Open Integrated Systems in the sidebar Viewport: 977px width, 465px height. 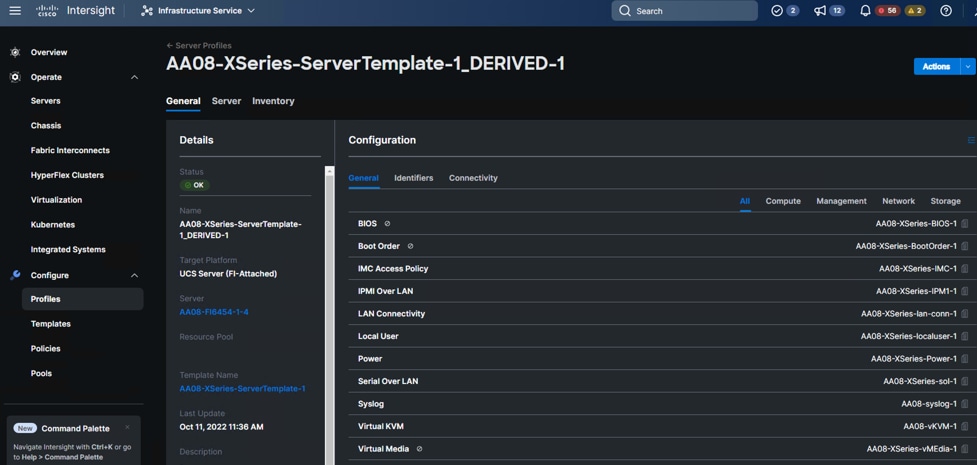(68, 249)
